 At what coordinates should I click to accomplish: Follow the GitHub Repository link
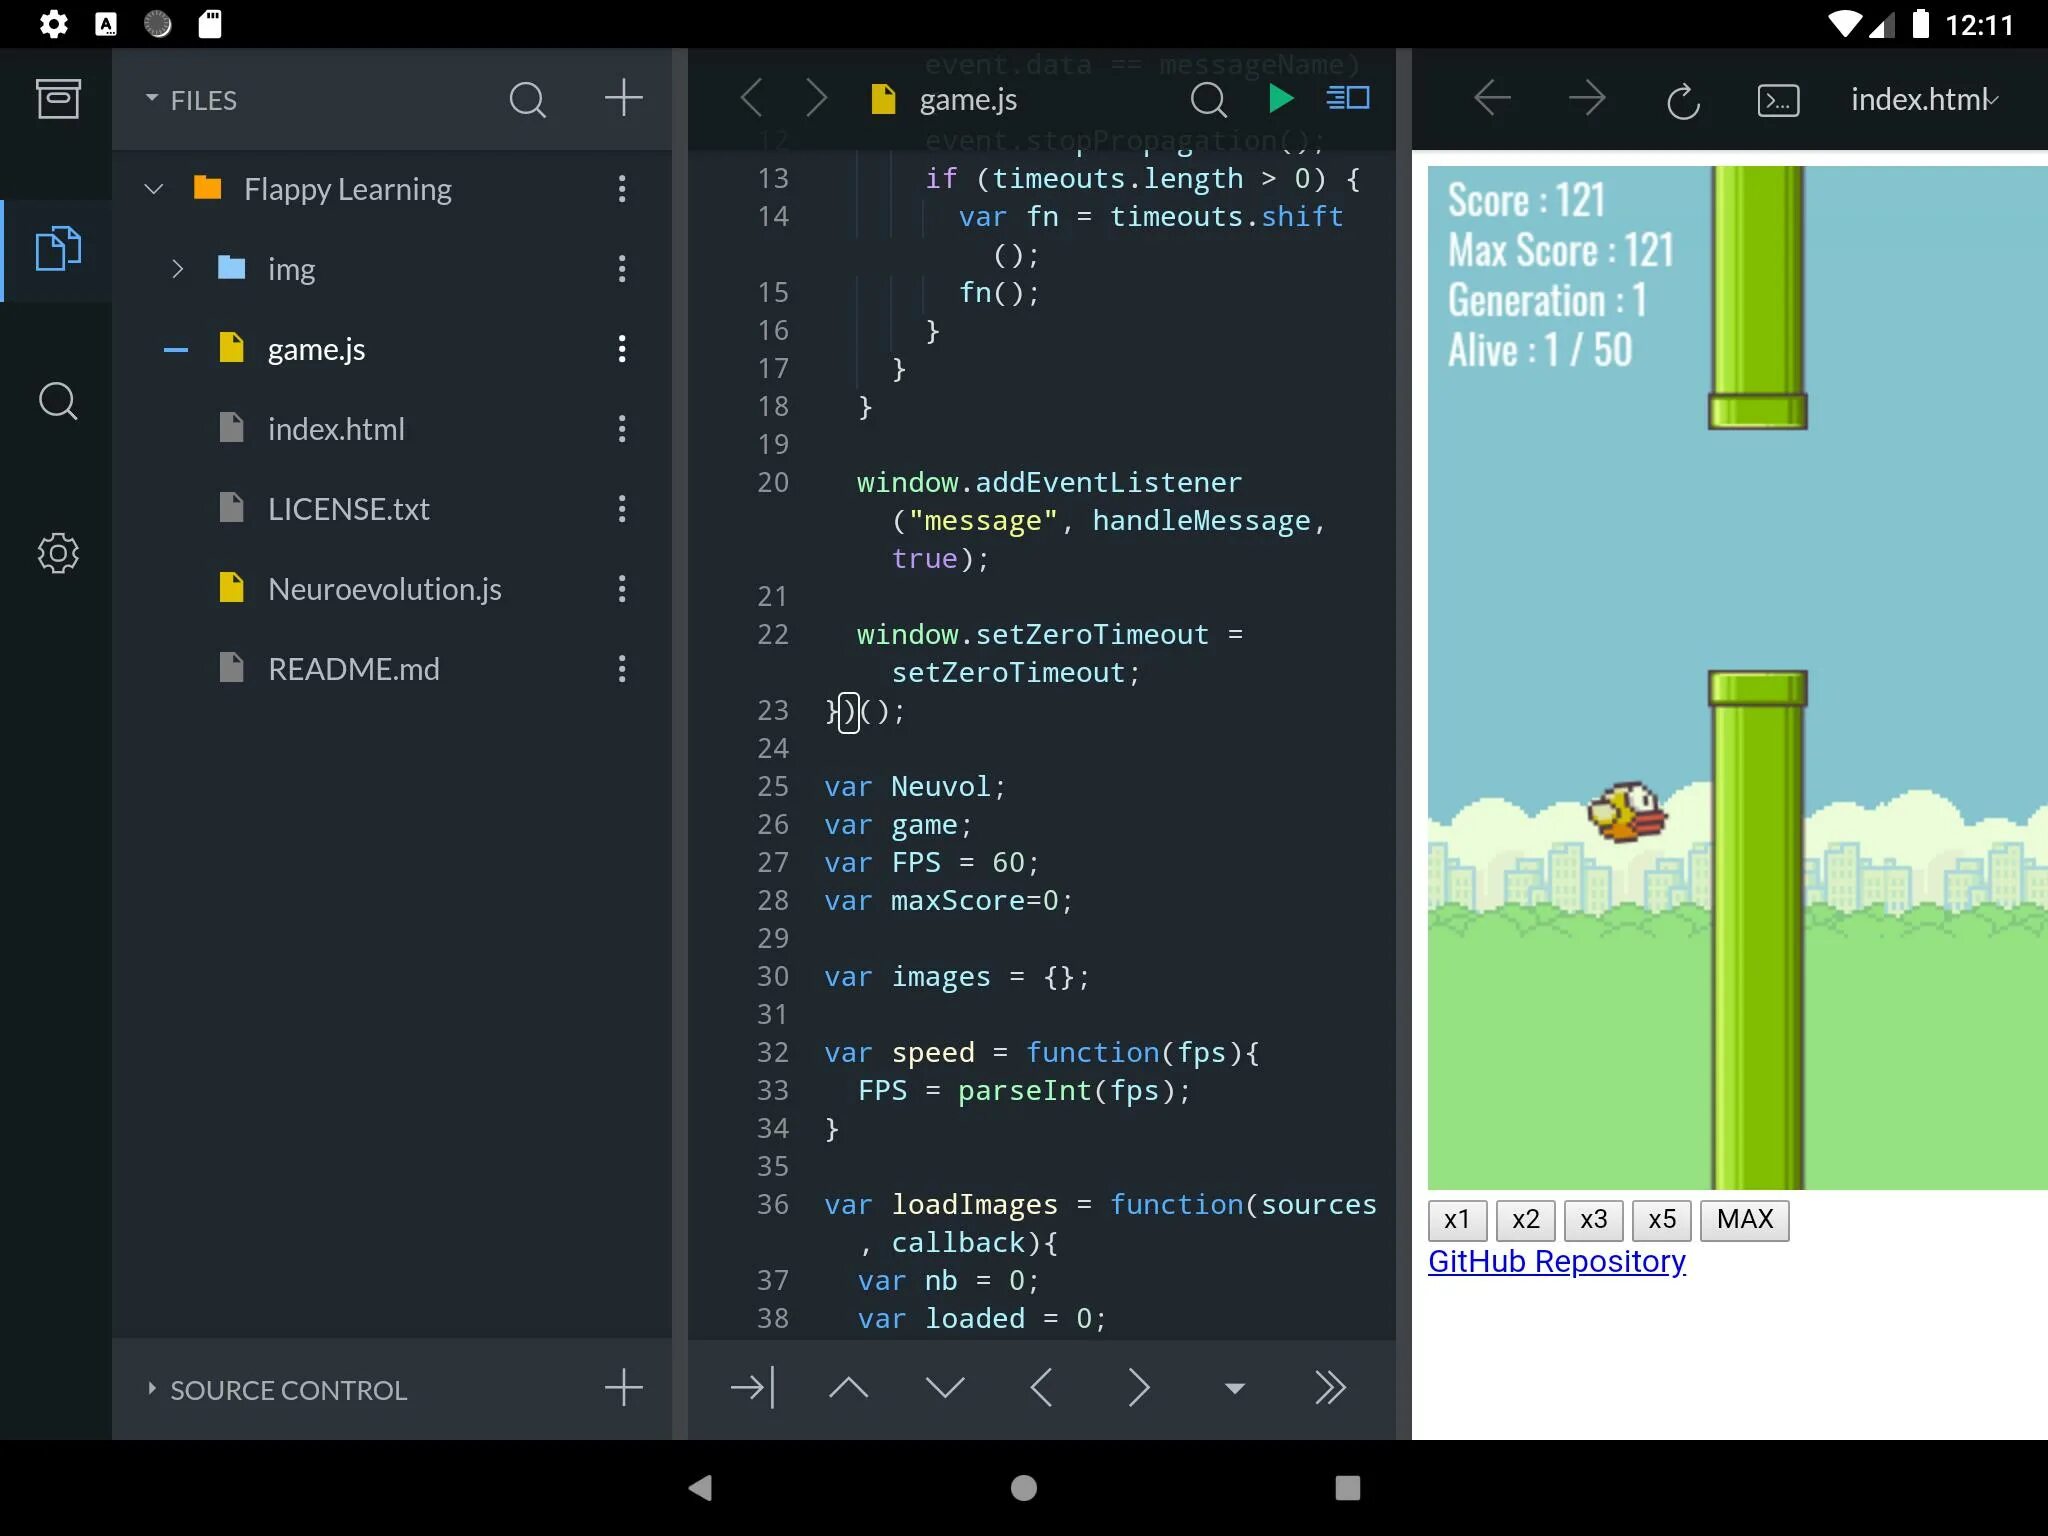point(1556,1262)
